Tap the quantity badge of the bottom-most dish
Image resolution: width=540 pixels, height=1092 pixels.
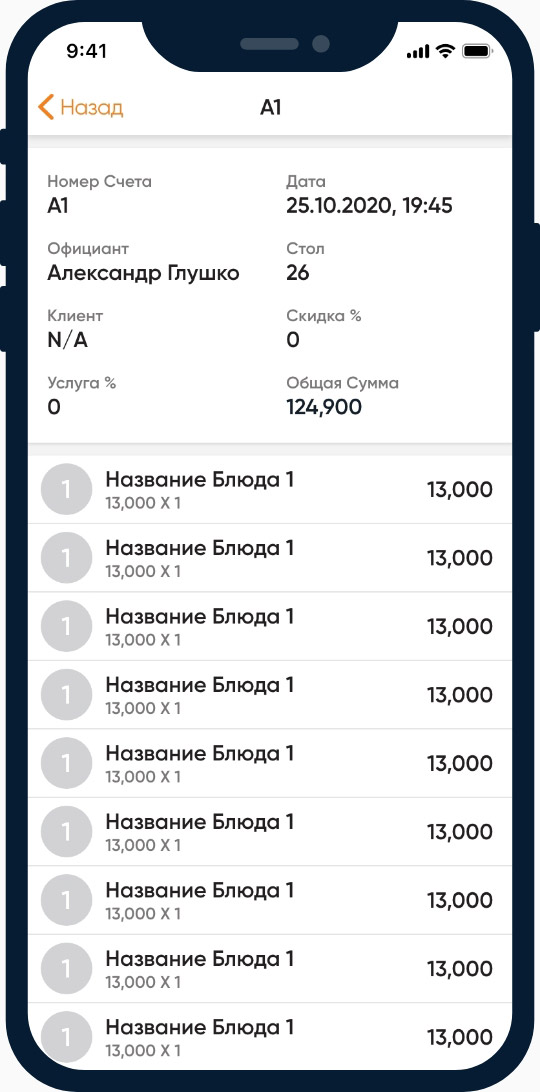(67, 1037)
